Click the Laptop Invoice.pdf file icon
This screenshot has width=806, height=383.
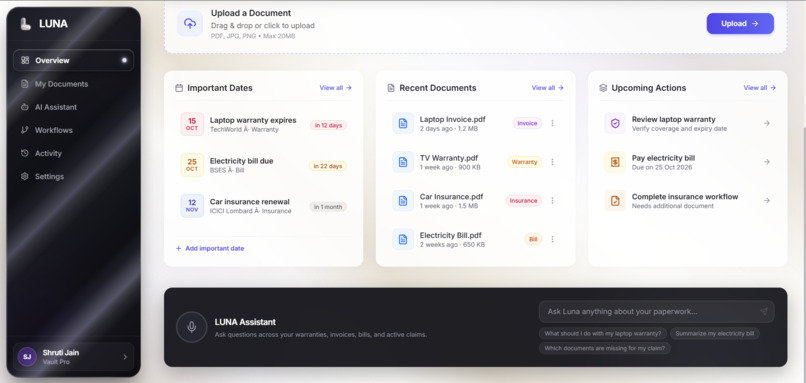click(x=403, y=123)
